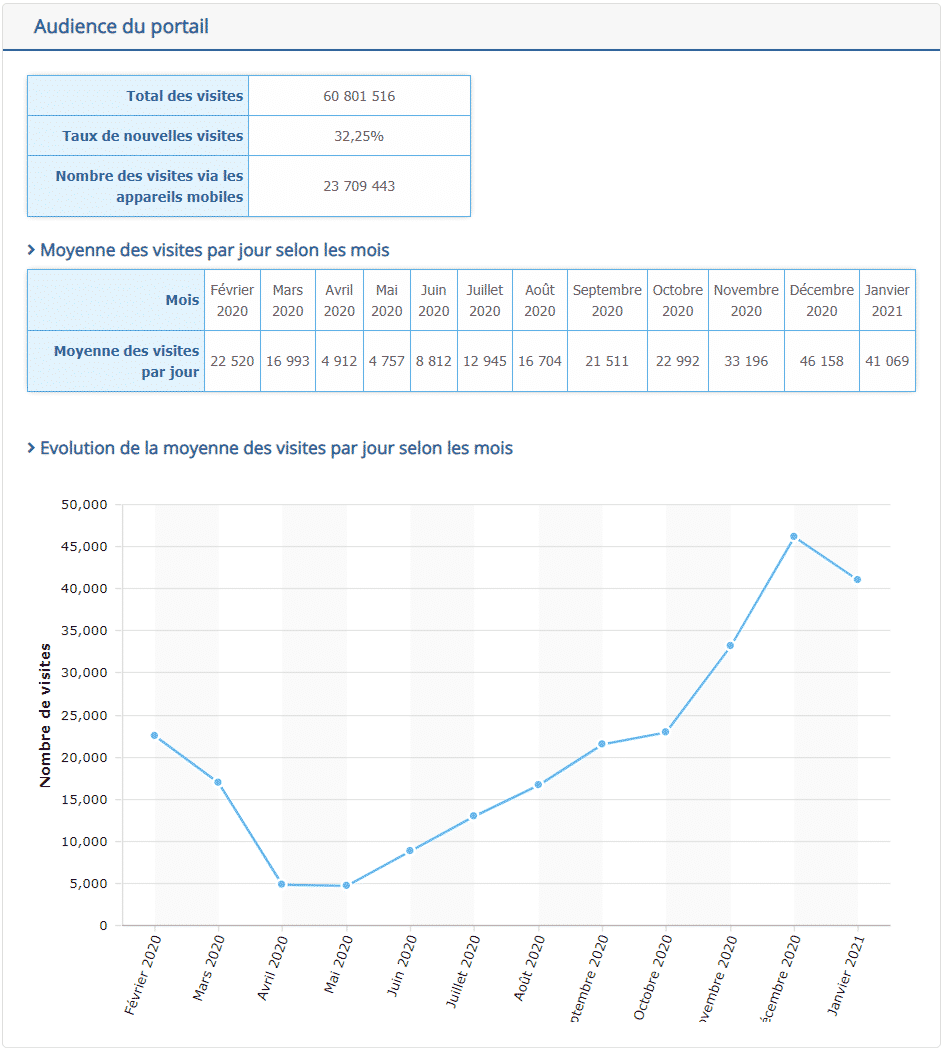Click the Juillet 2020 data point on chart
The width and height of the screenshot is (947, 1053).
[474, 816]
